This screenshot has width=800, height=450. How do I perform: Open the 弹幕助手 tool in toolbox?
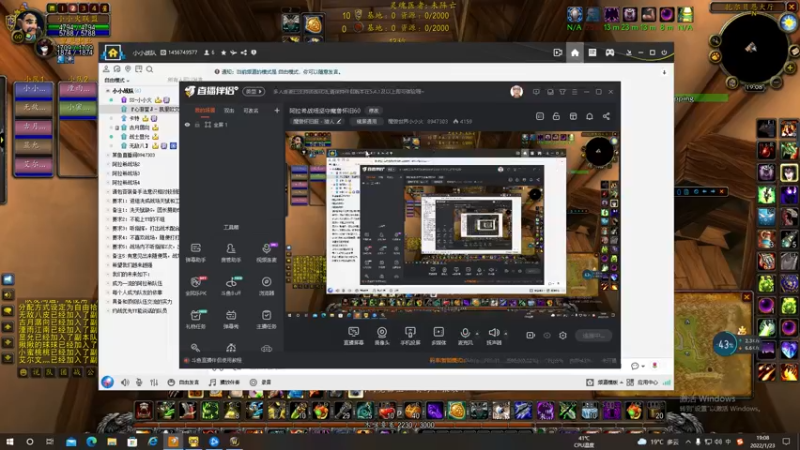click(x=196, y=253)
